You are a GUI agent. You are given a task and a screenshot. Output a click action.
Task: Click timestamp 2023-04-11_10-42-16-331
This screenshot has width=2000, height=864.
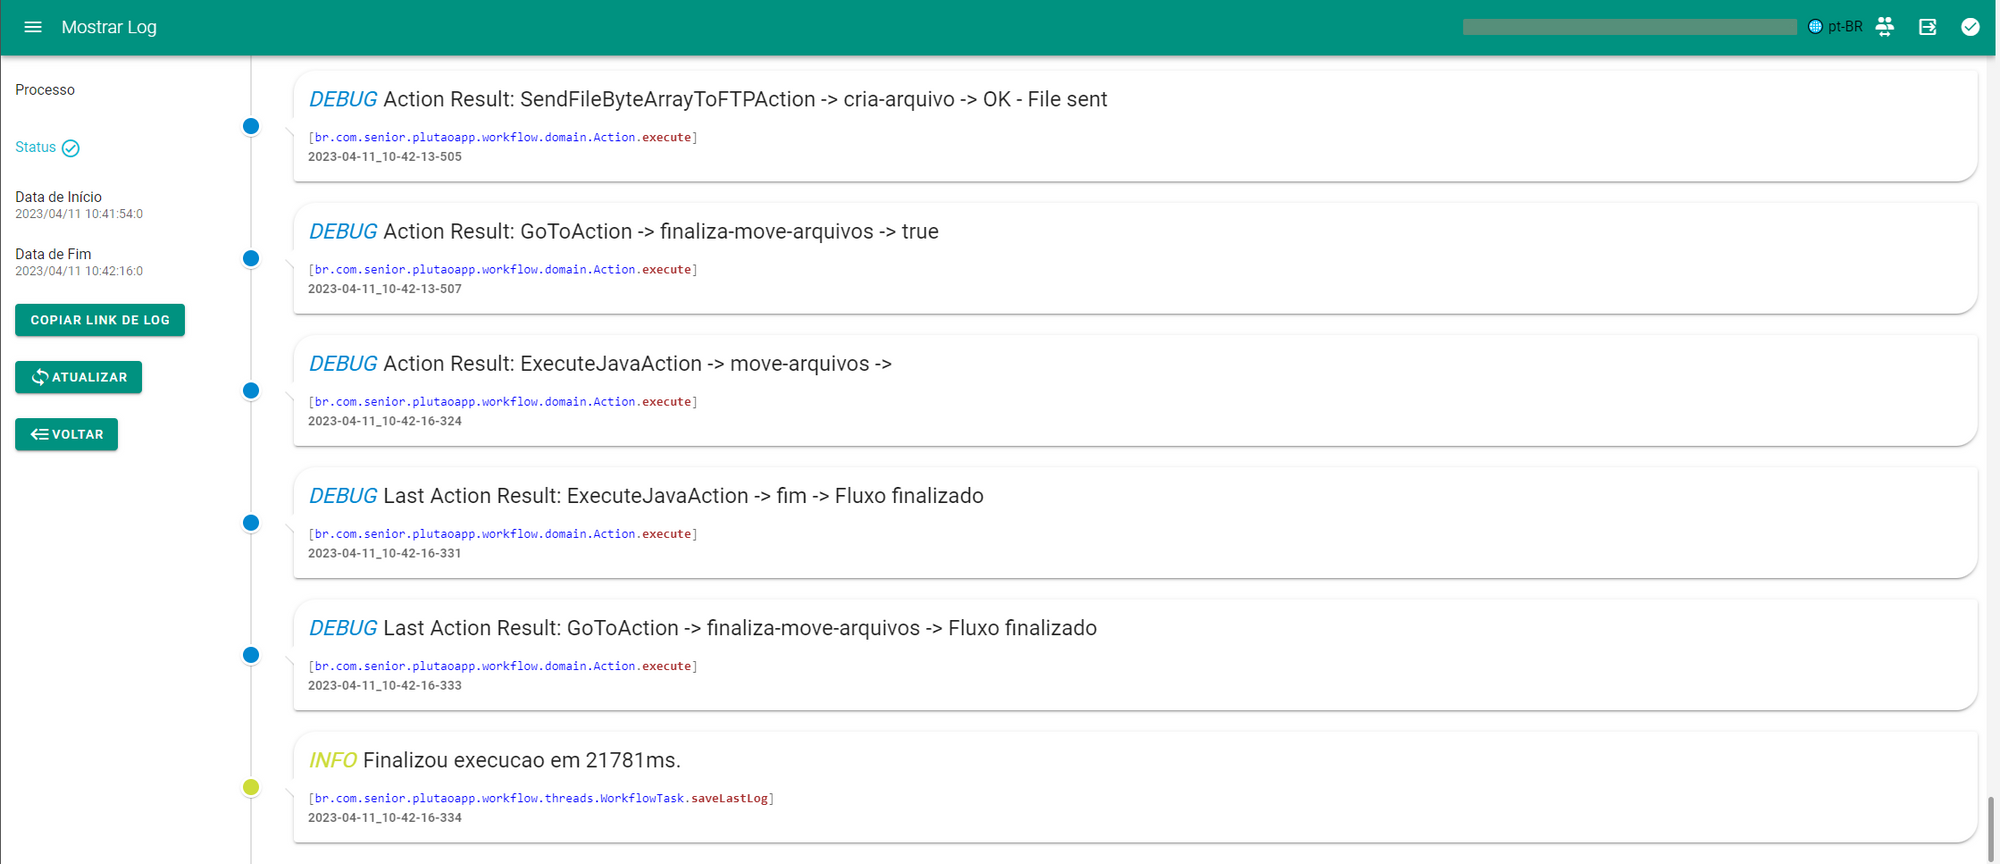385,553
